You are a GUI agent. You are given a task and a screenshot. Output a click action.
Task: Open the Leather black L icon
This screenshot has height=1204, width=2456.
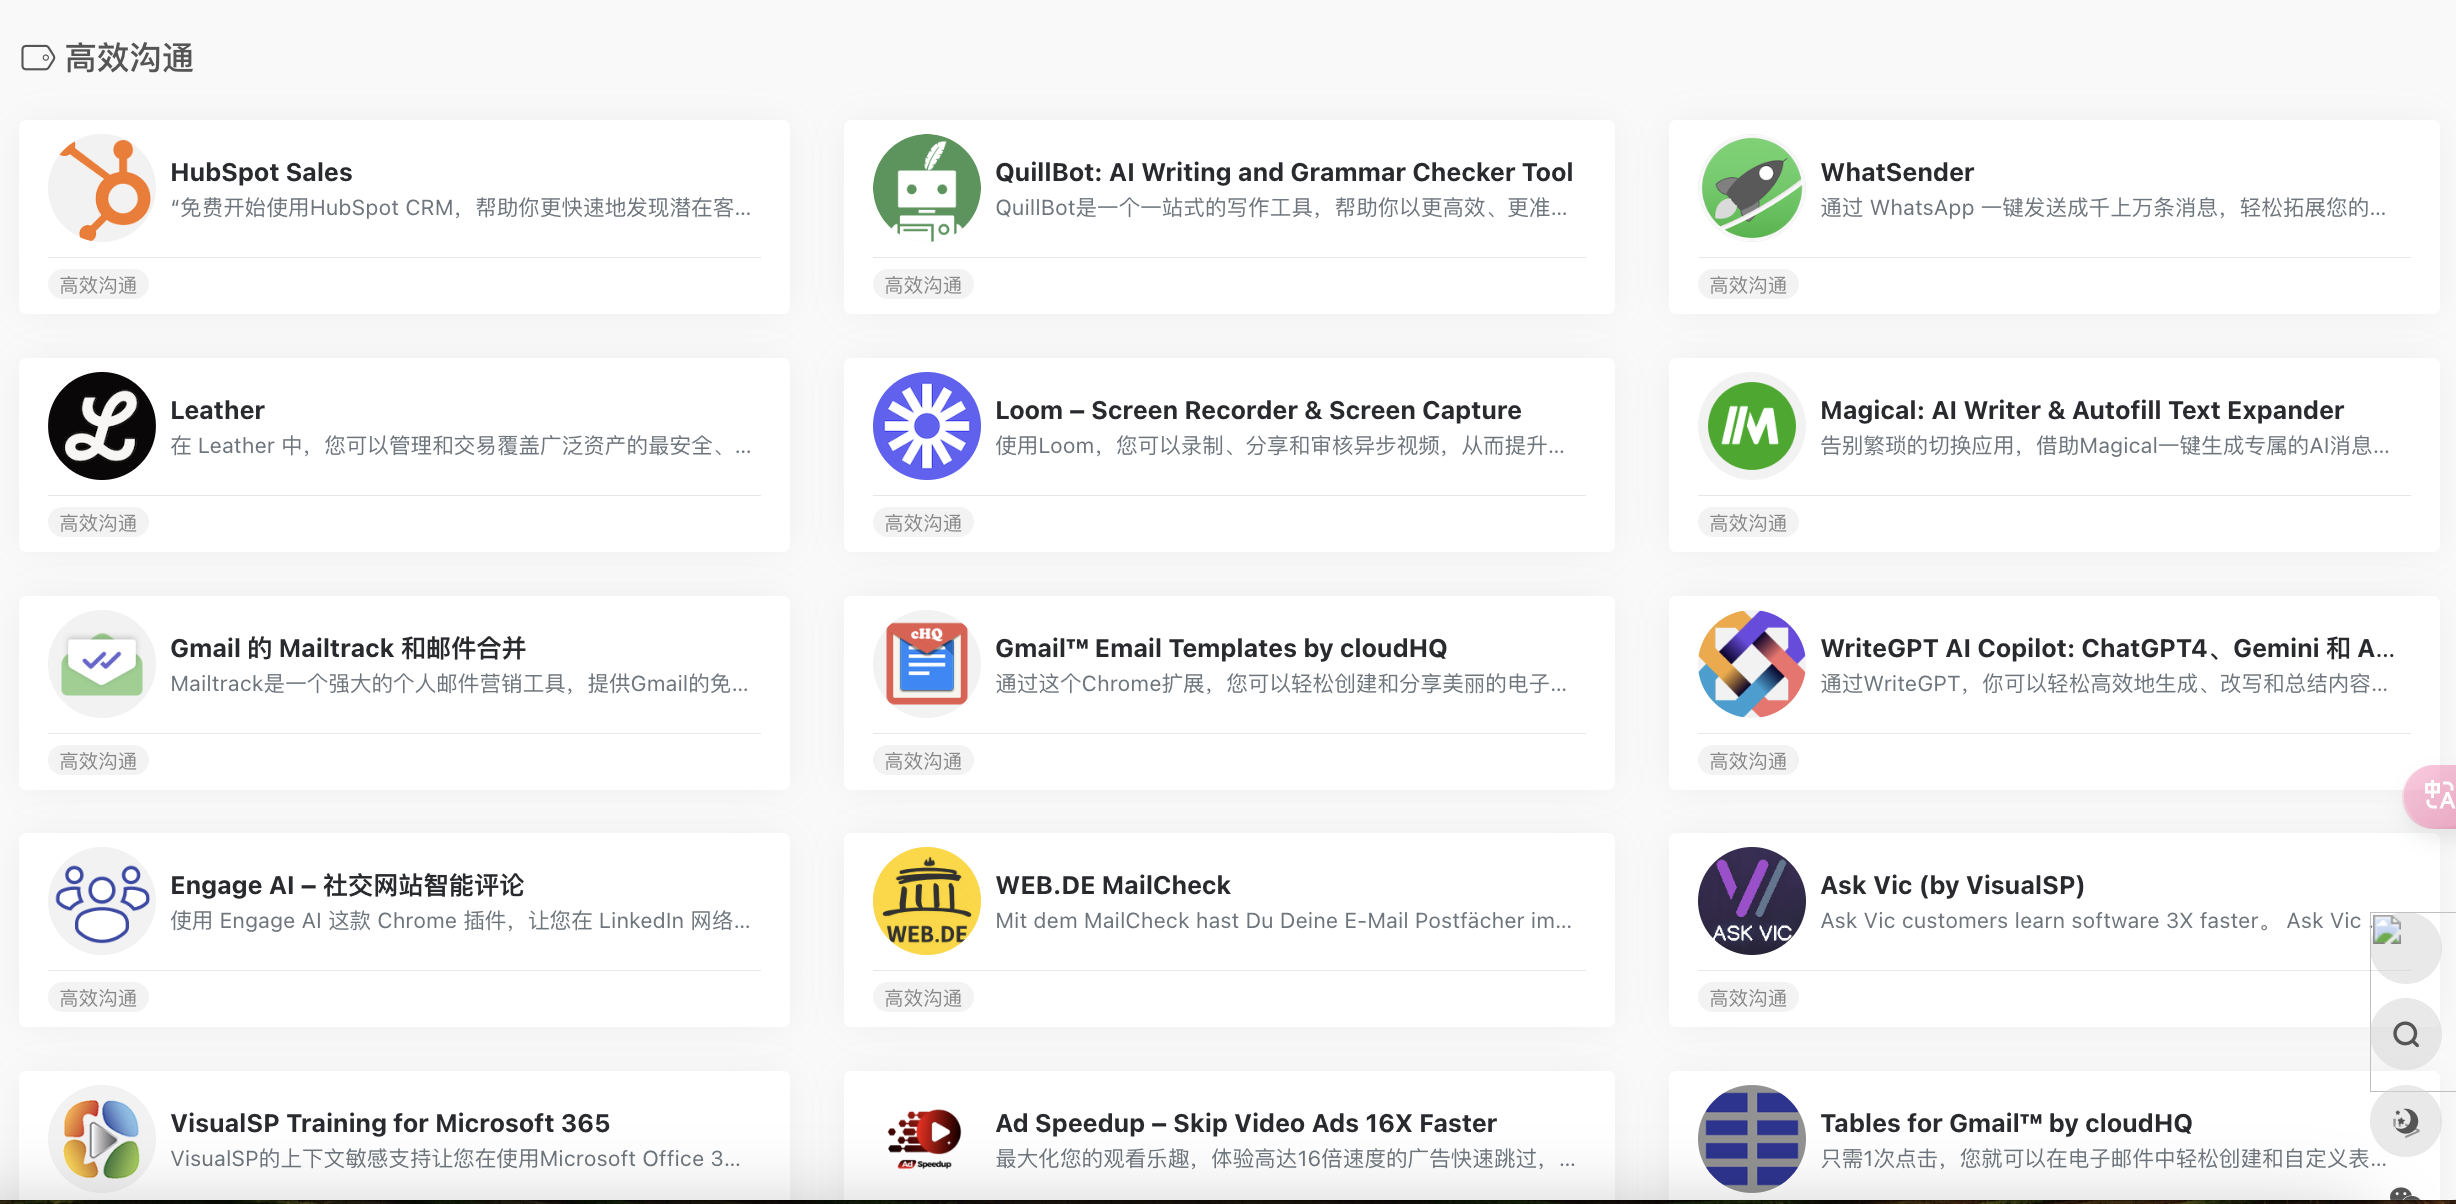tap(102, 426)
